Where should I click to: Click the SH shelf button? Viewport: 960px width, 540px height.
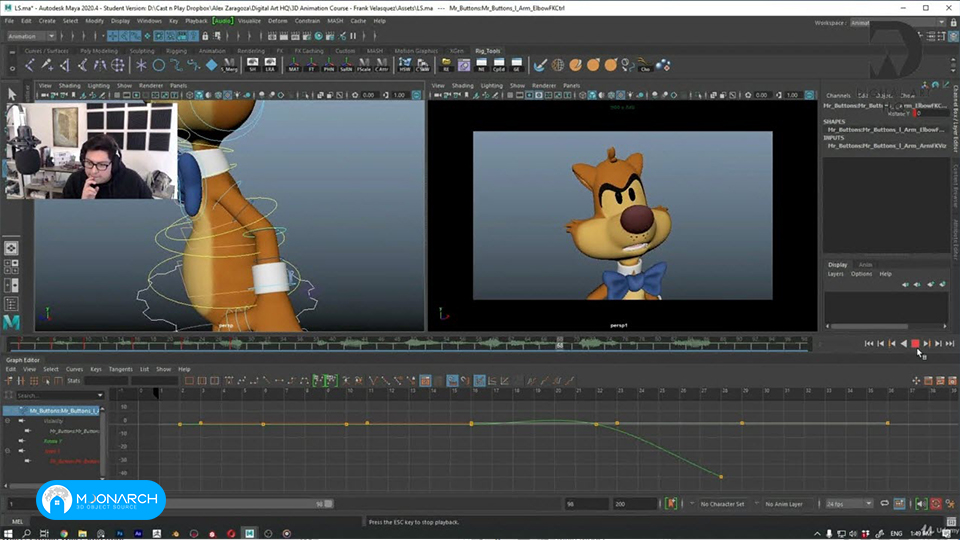(252, 65)
